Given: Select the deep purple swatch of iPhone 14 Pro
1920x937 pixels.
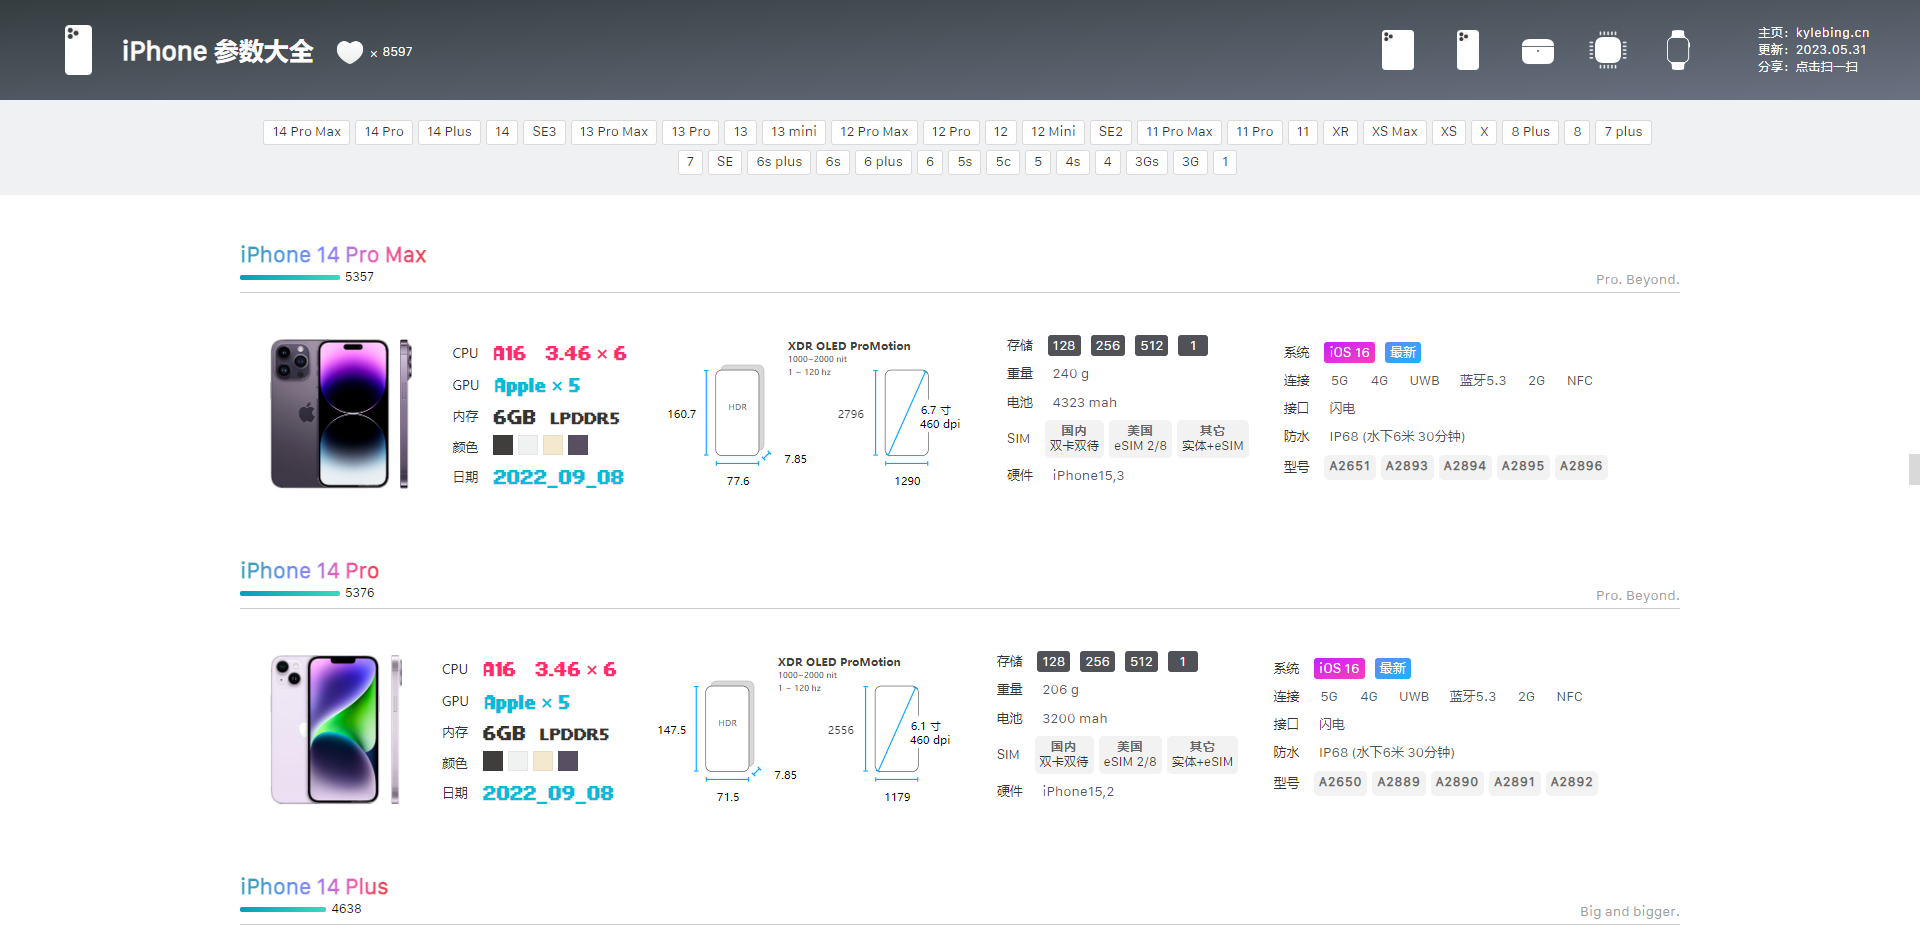Looking at the screenshot, I should coord(568,761).
